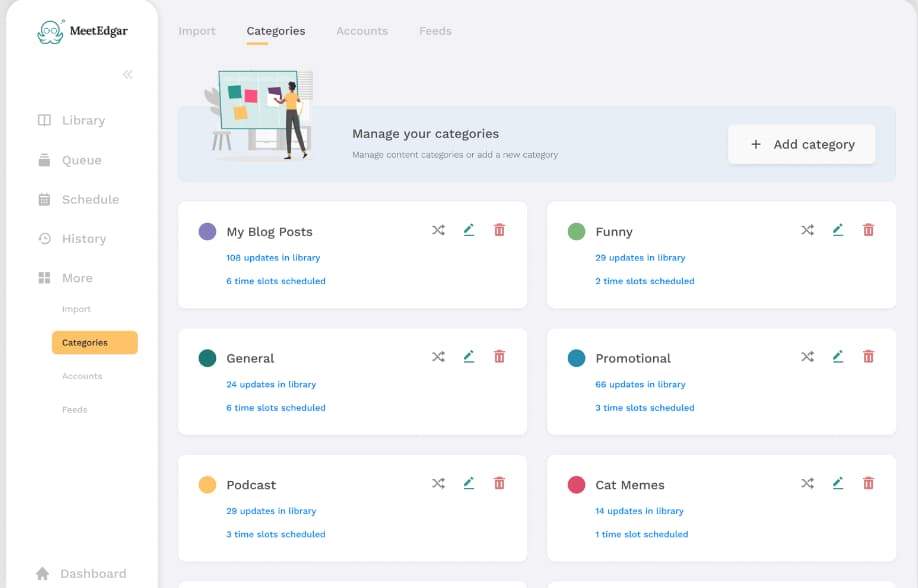
Task: Click the Add category button
Action: [x=801, y=144]
